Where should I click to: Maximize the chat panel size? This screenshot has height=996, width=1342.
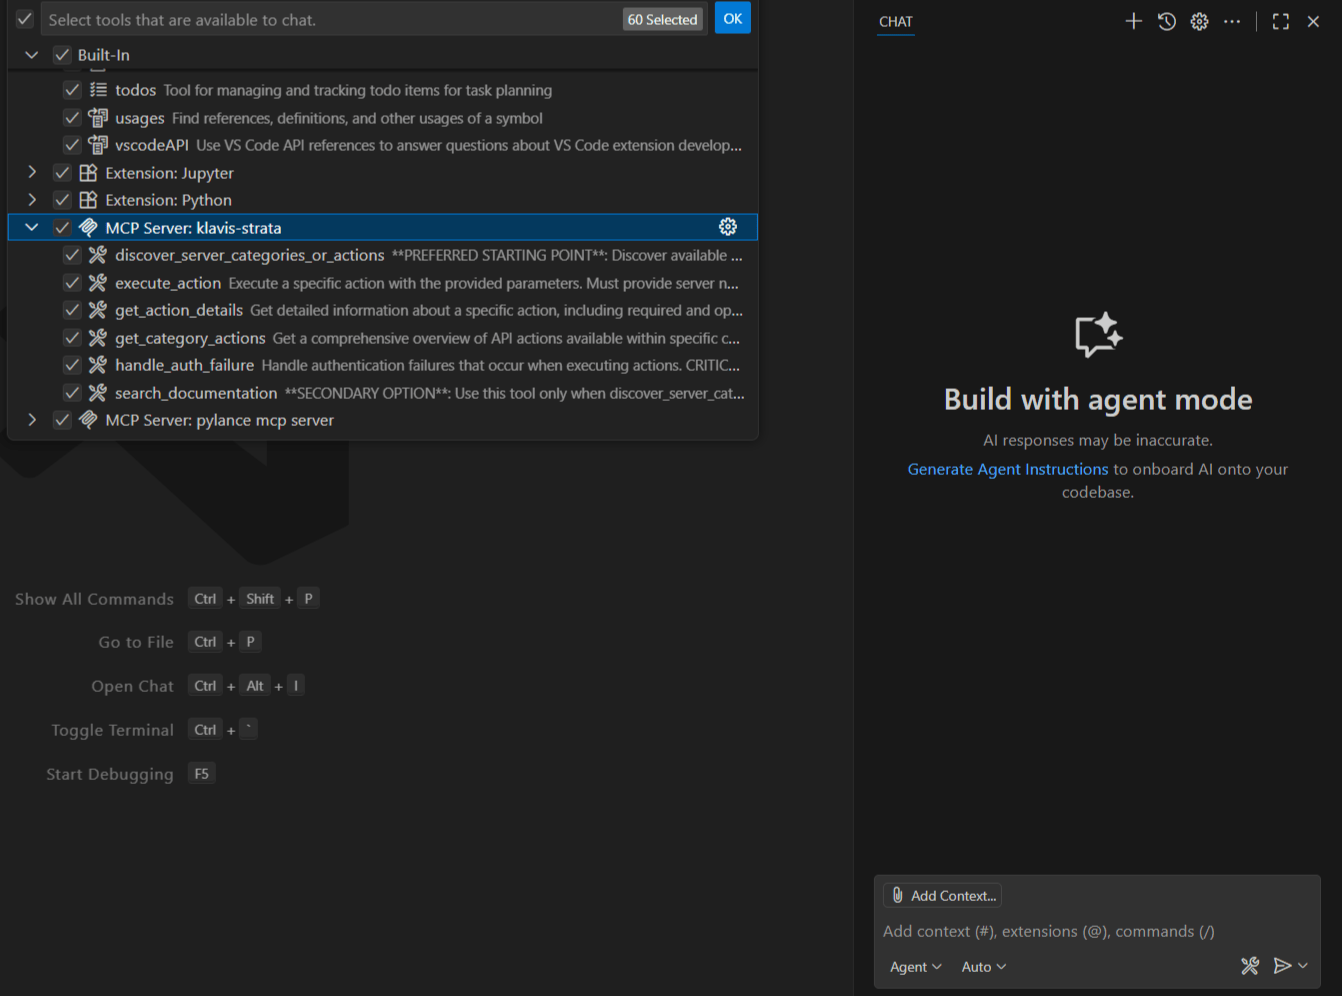click(1280, 21)
